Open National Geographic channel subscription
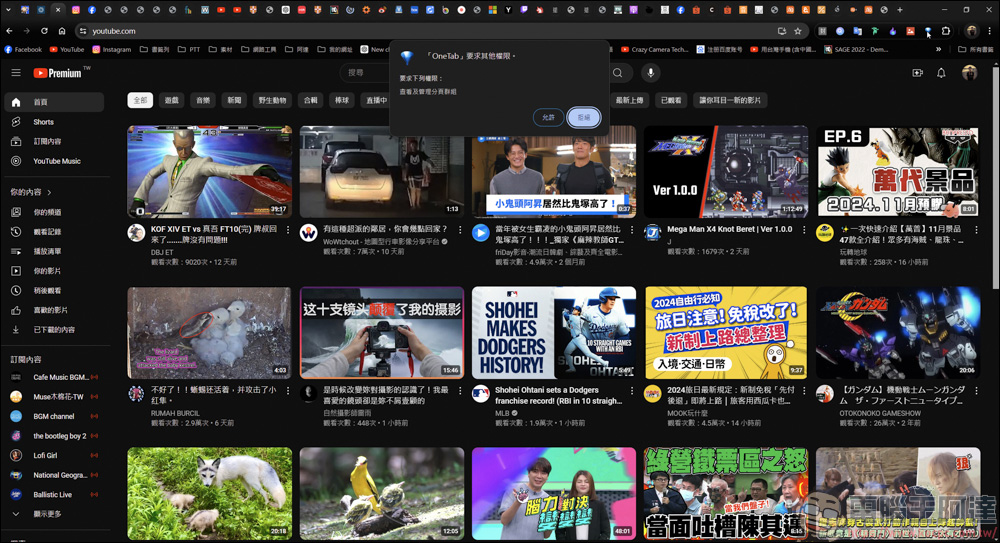Viewport: 1000px width, 543px height. point(54,475)
